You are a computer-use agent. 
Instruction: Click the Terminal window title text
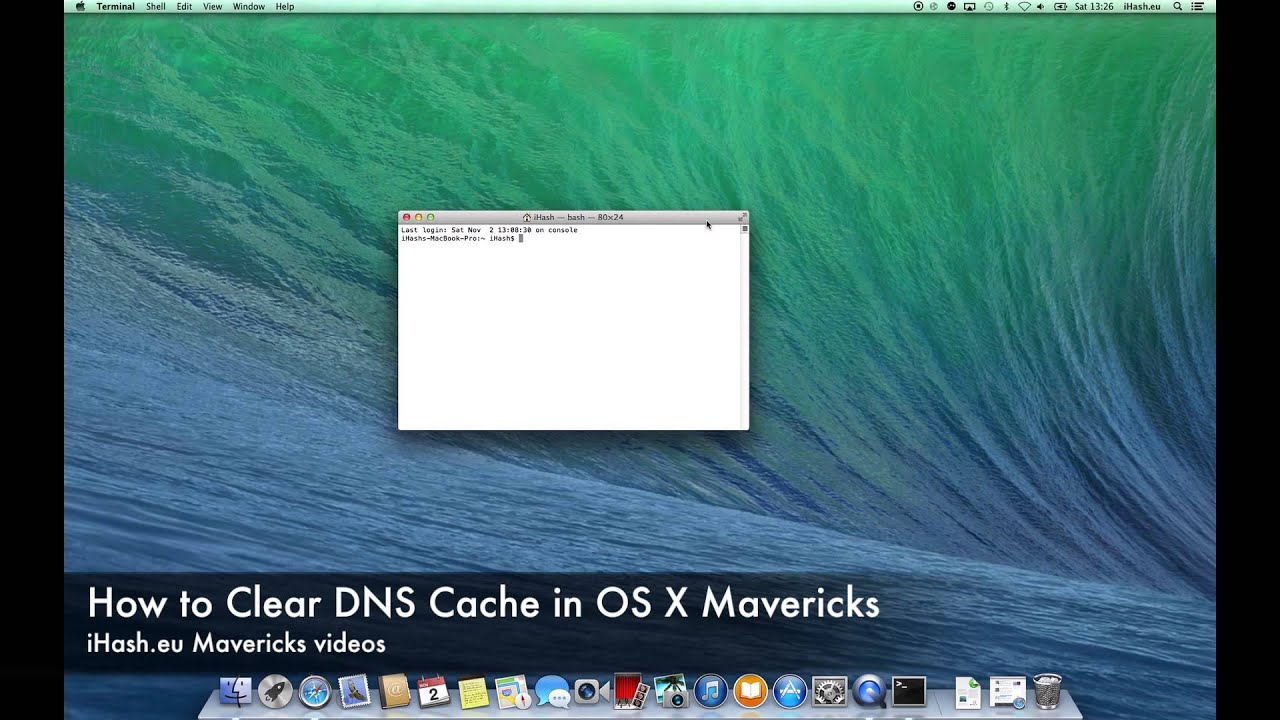pos(578,217)
